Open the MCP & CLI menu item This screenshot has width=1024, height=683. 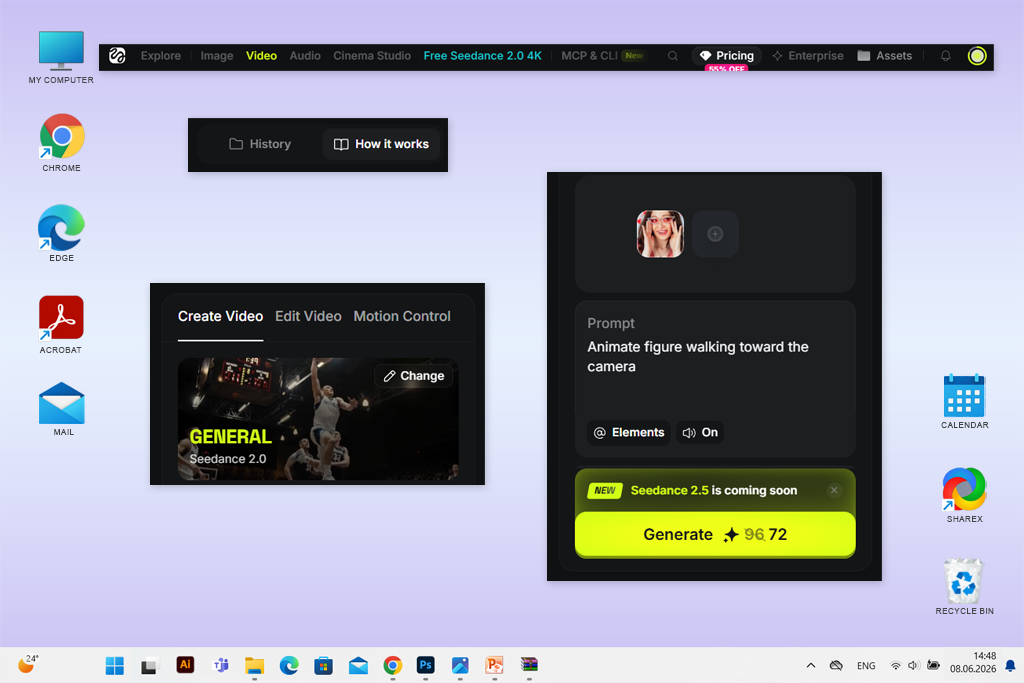(x=602, y=56)
